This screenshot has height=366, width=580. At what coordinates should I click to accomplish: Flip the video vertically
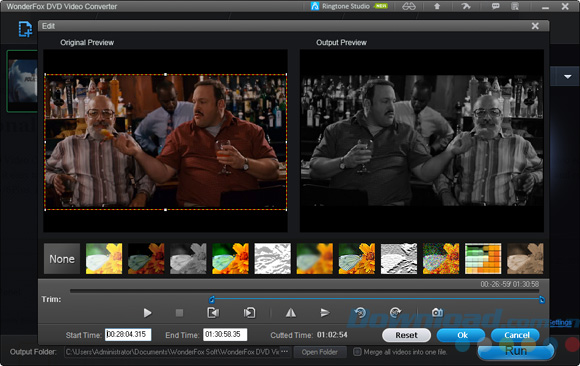coord(325,313)
